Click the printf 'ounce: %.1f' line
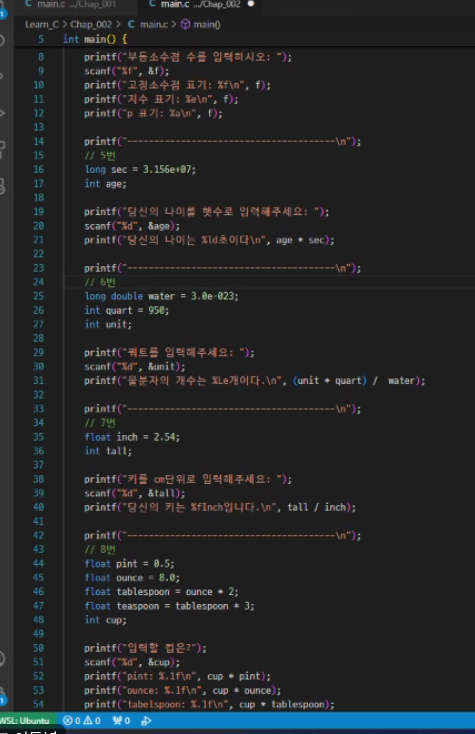 [x=183, y=690]
